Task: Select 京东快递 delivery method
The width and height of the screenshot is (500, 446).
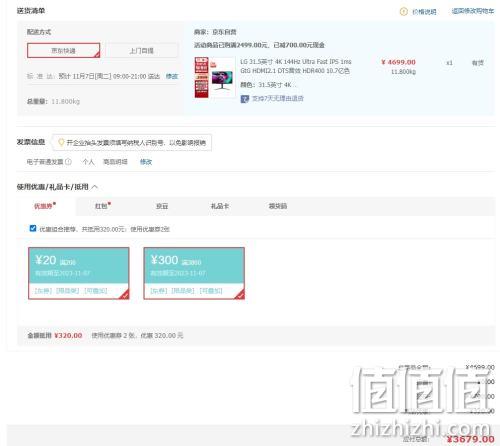Action: point(63,50)
